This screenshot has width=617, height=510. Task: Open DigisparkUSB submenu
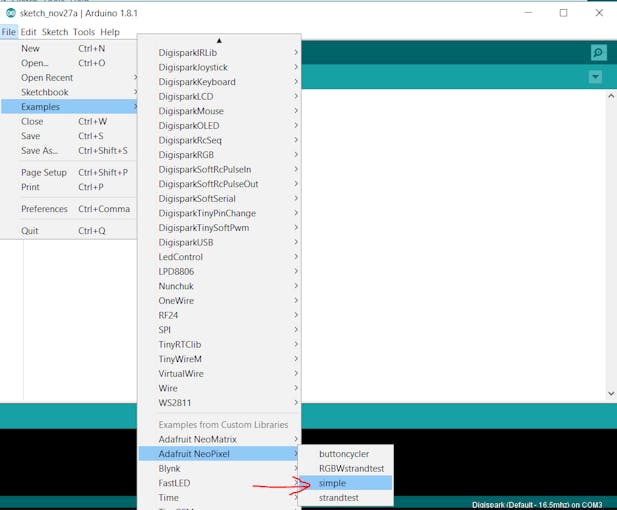click(x=219, y=242)
